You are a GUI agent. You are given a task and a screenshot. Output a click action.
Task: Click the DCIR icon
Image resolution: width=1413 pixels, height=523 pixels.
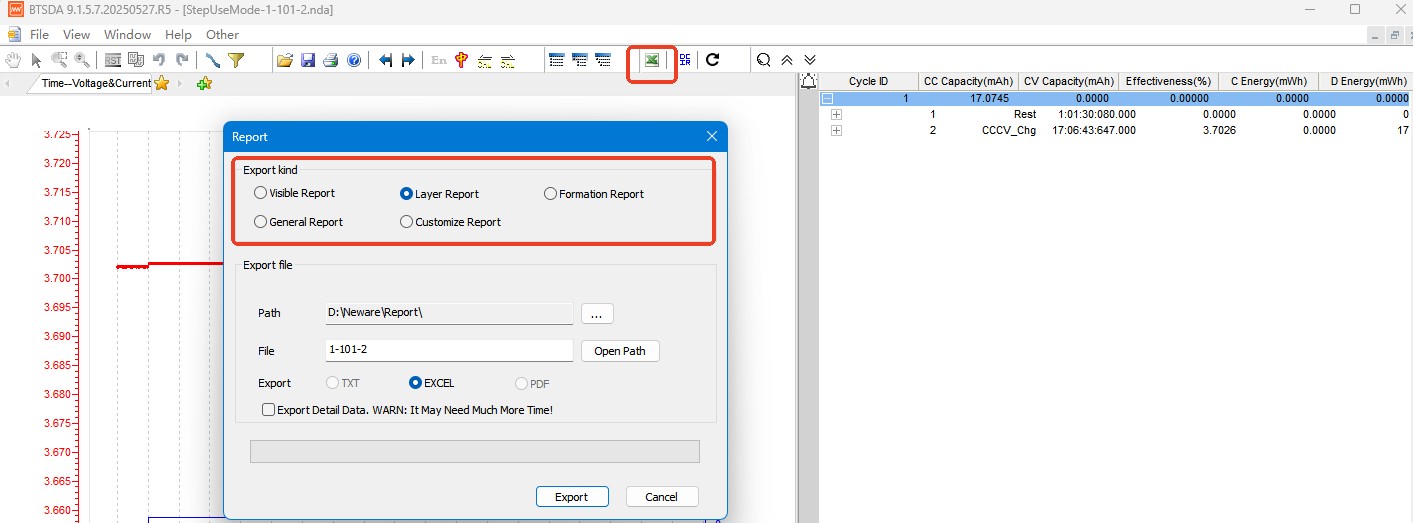point(685,60)
